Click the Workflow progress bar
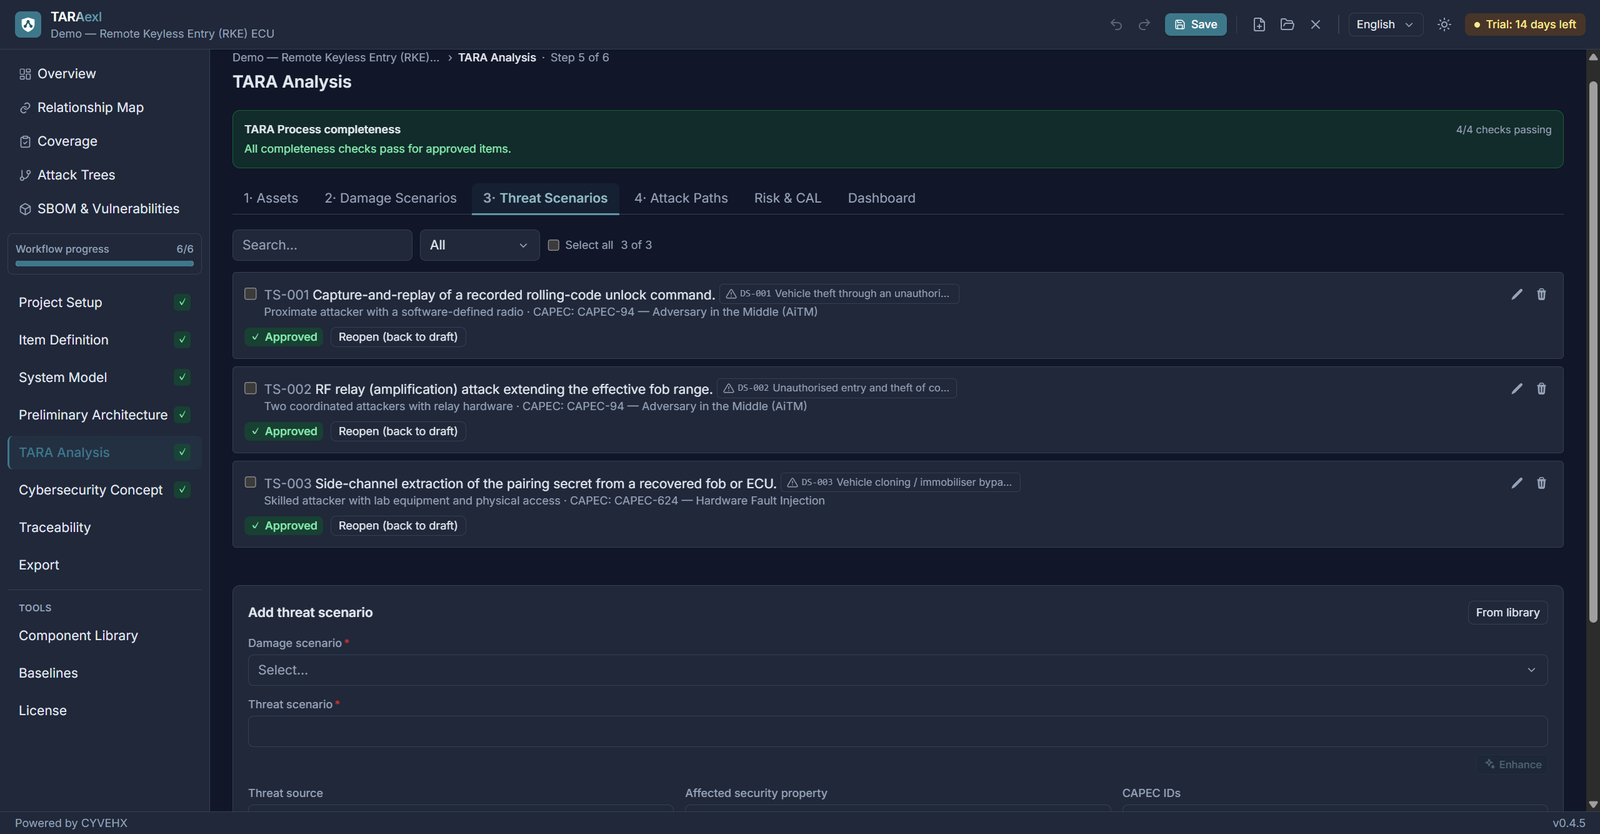Viewport: 1600px width, 834px height. (104, 264)
